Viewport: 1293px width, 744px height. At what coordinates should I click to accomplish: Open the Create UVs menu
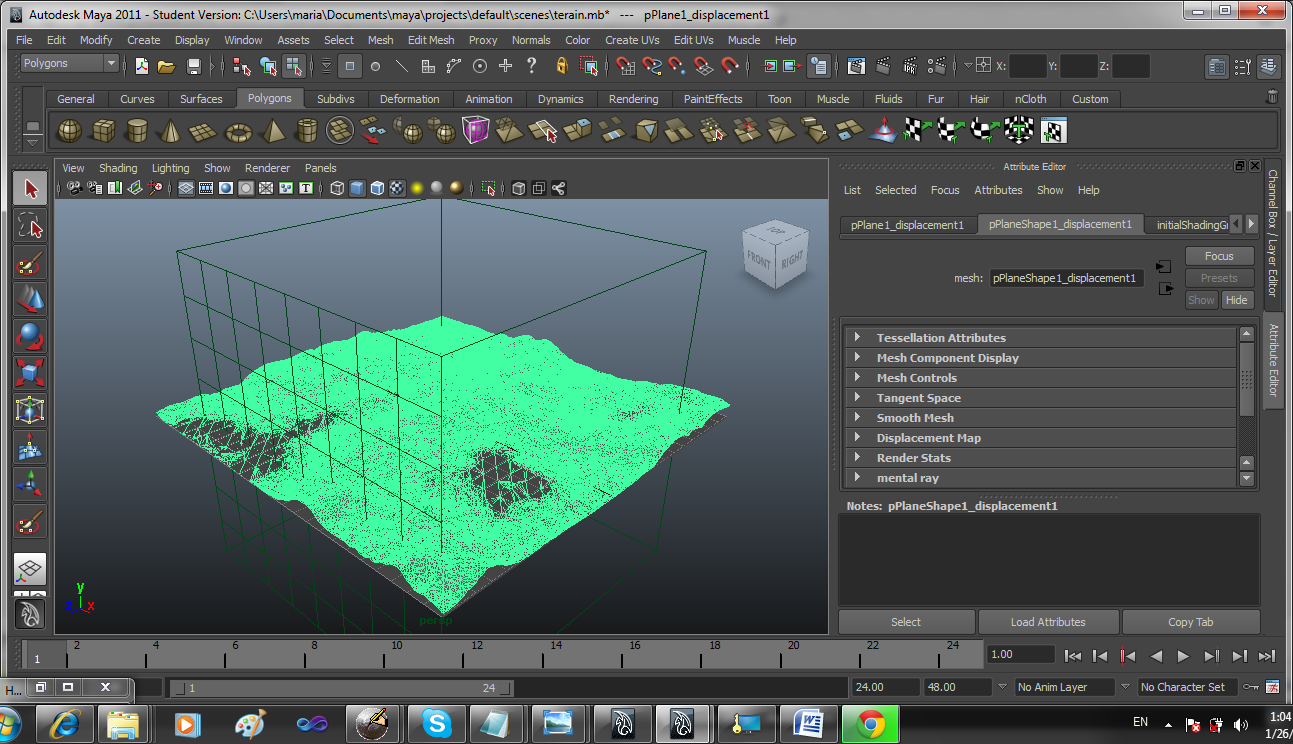tap(632, 40)
